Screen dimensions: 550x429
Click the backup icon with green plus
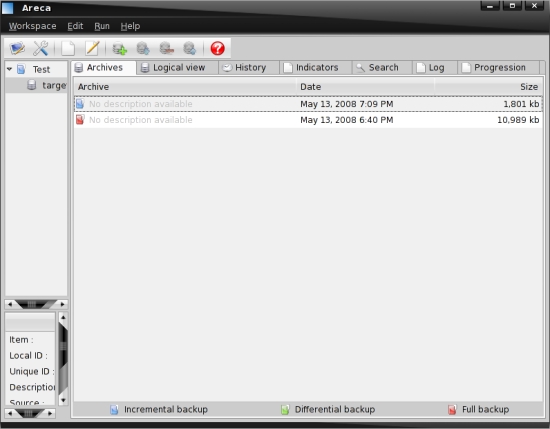tap(120, 48)
